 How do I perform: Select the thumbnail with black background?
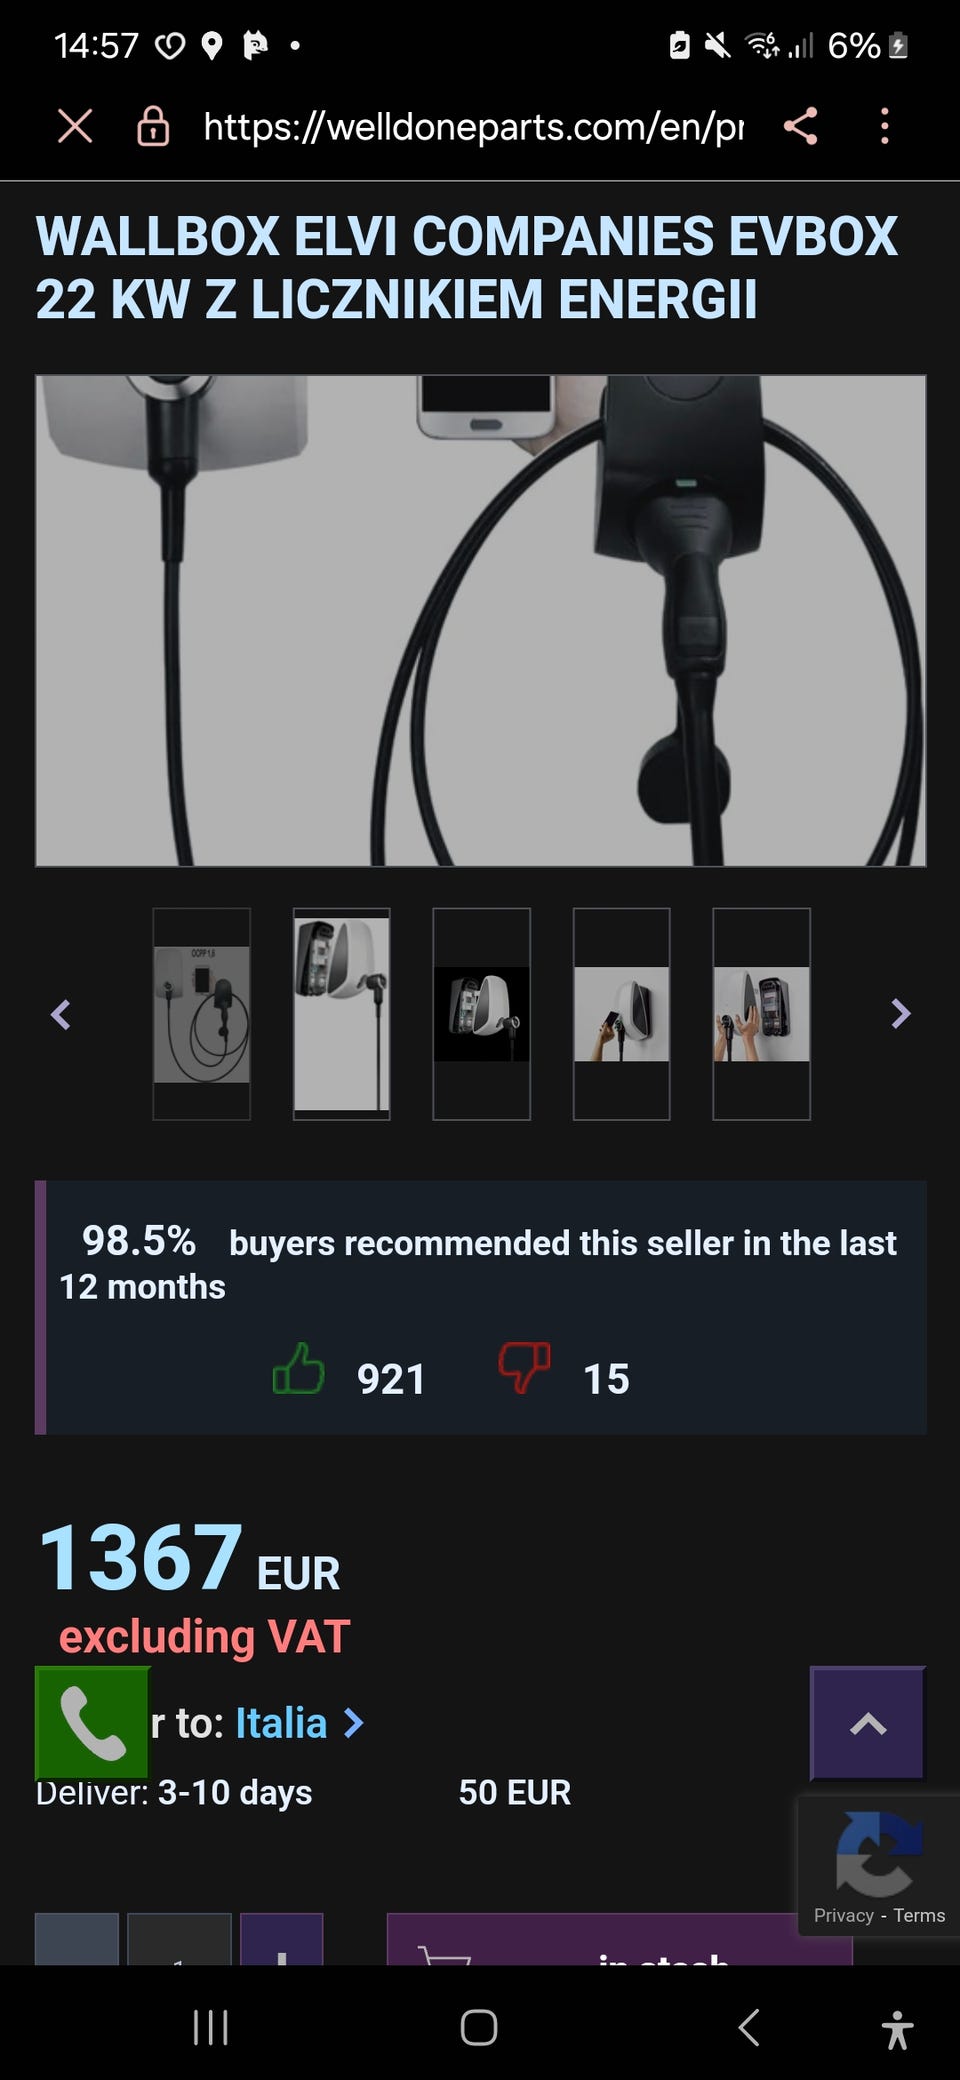481,1014
